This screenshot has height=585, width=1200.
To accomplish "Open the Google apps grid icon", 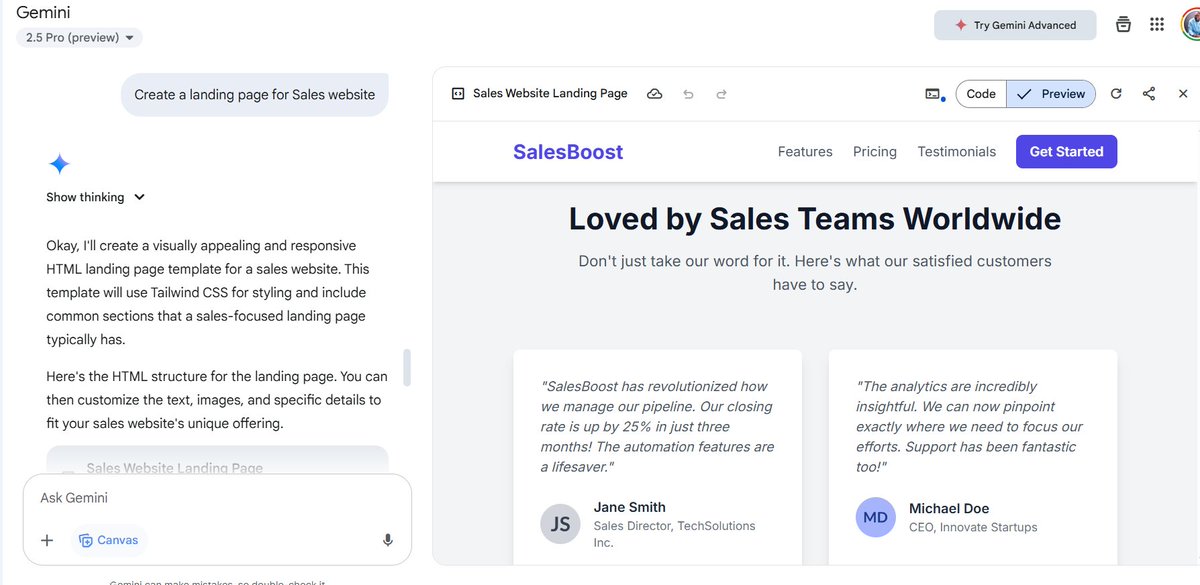I will coord(1157,25).
